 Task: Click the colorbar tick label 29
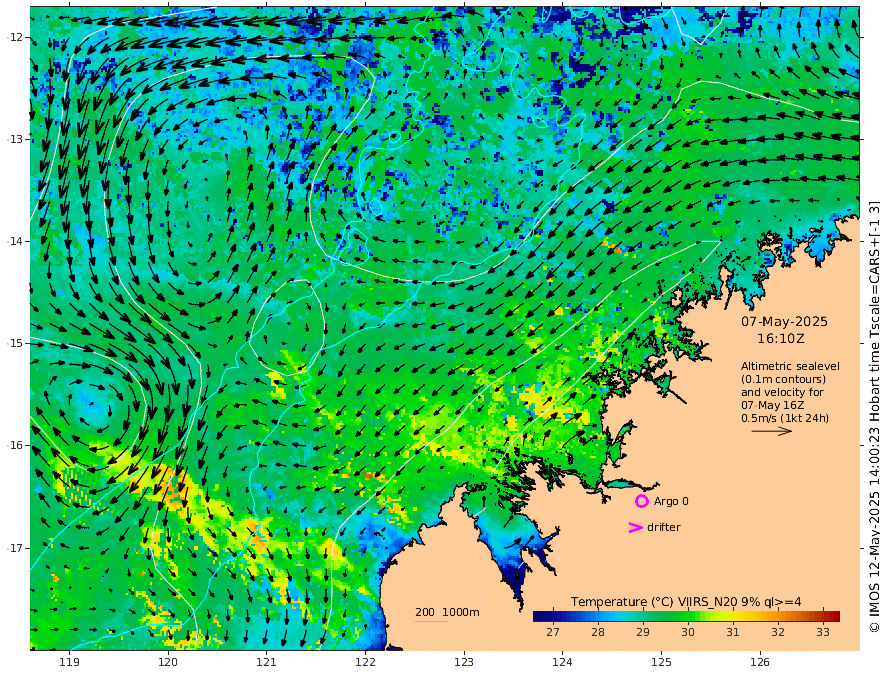coord(643,632)
